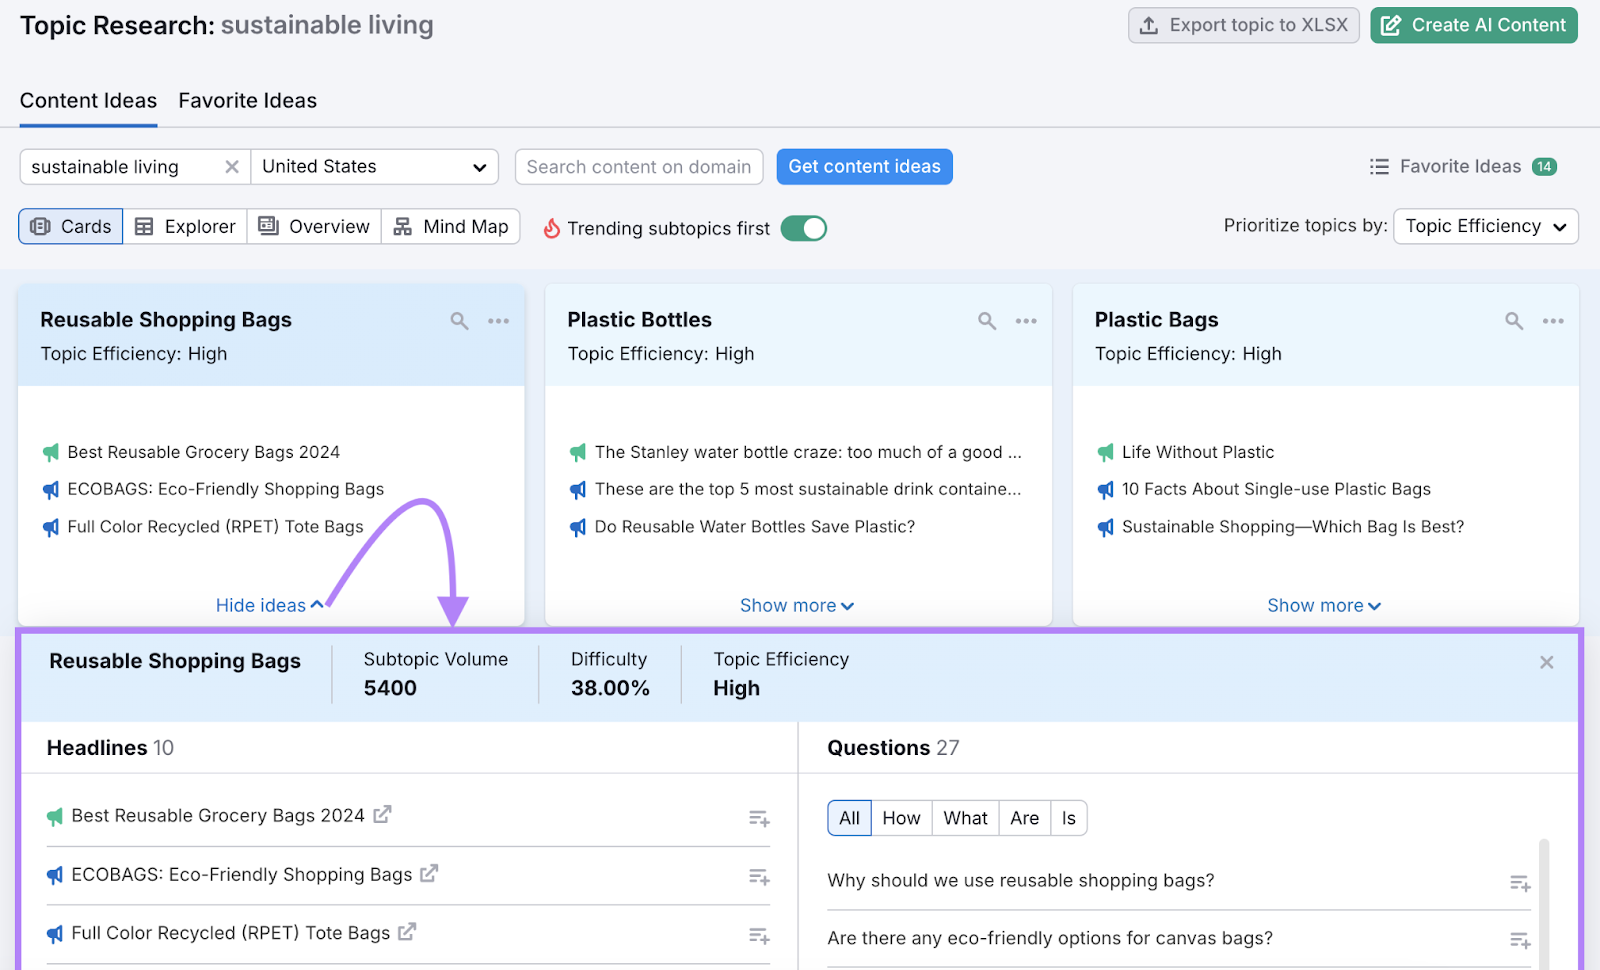Open external link for ECOBAGS headline

pyautogui.click(x=429, y=874)
